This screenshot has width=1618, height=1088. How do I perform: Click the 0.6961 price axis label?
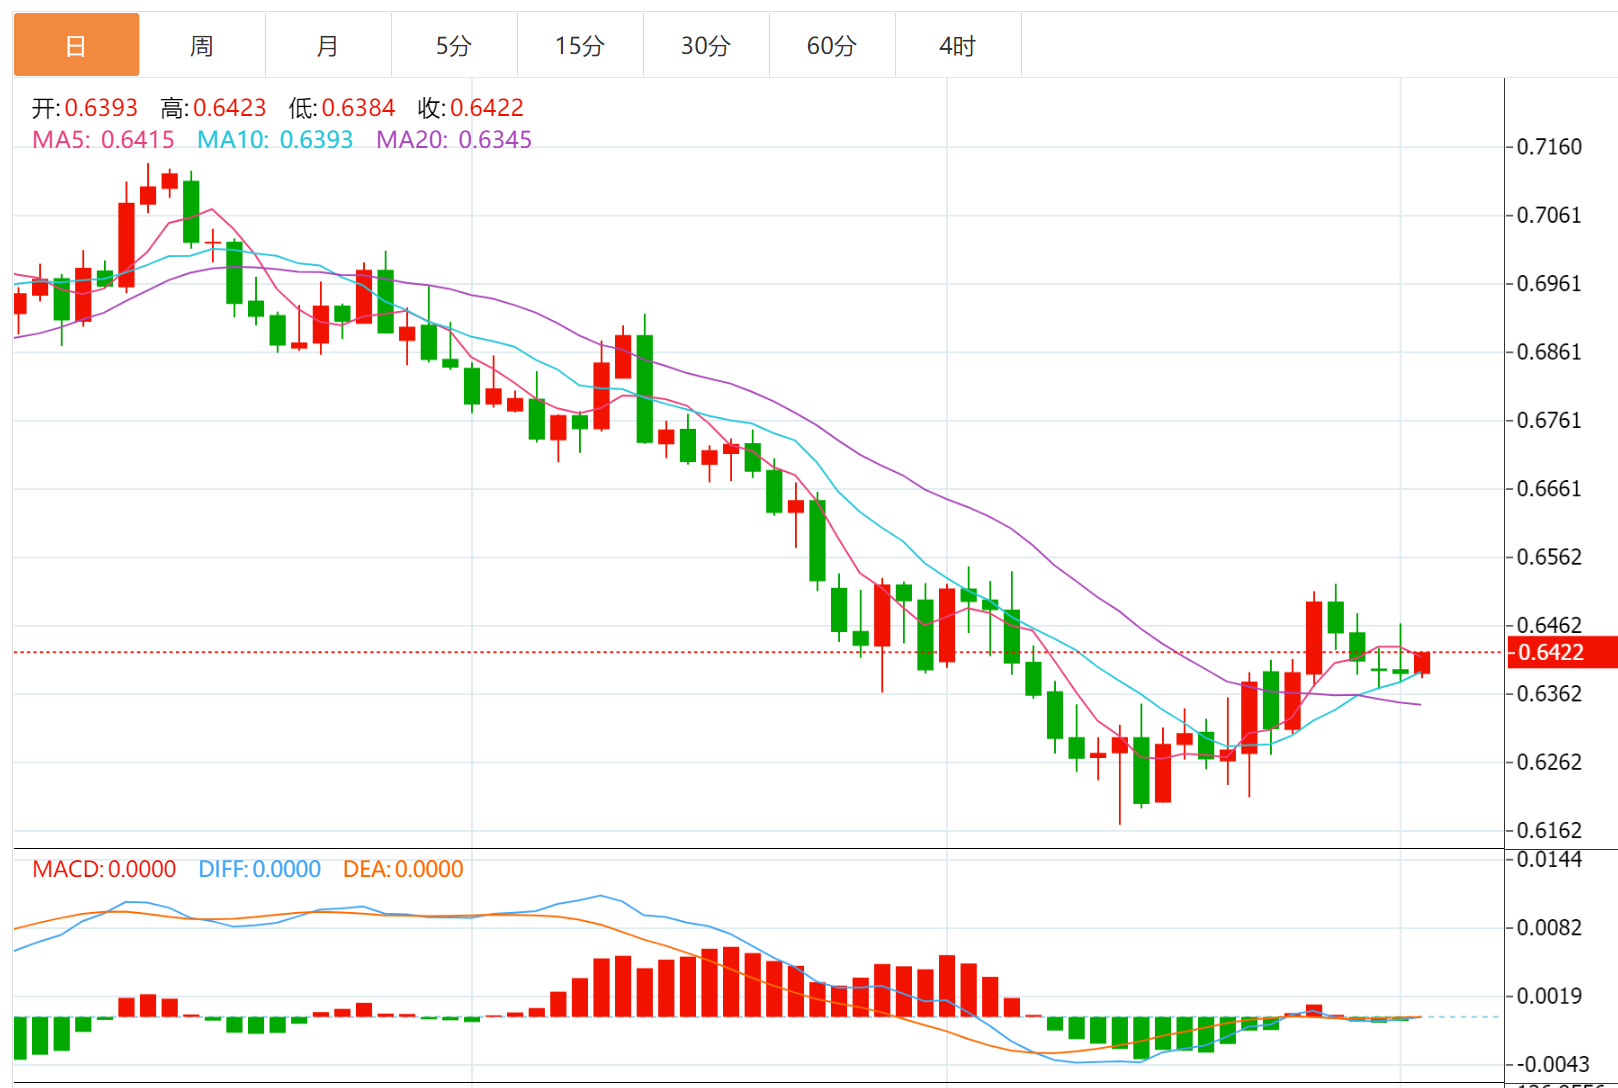click(1549, 284)
